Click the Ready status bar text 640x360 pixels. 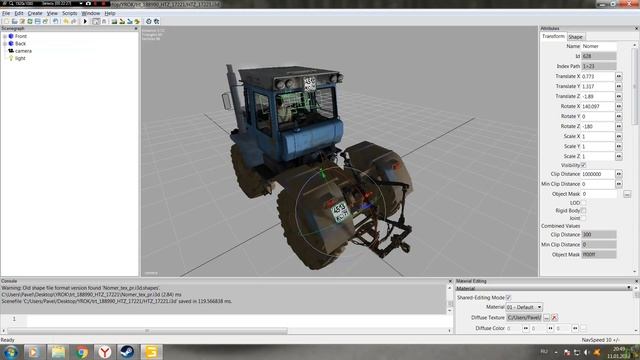pyautogui.click(x=7, y=340)
